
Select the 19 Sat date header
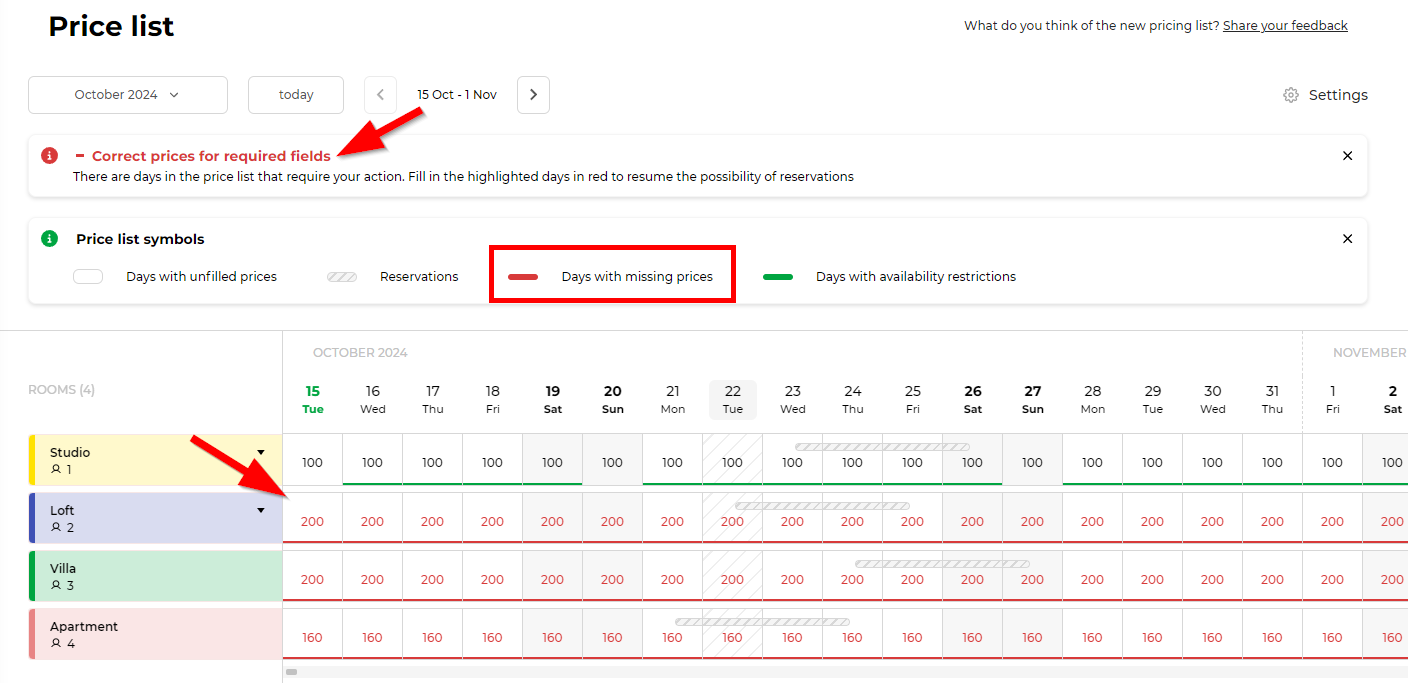[553, 399]
